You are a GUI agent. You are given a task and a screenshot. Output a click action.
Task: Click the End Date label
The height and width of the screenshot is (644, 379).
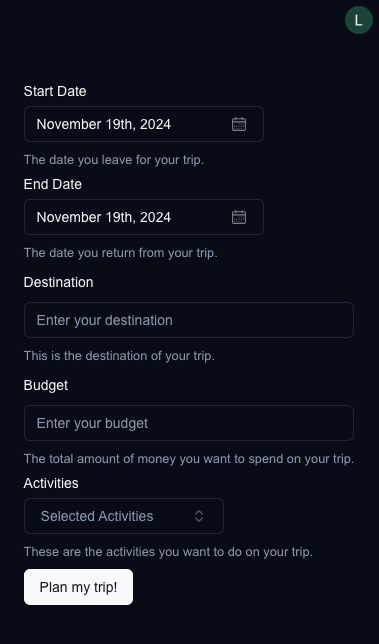coord(53,184)
